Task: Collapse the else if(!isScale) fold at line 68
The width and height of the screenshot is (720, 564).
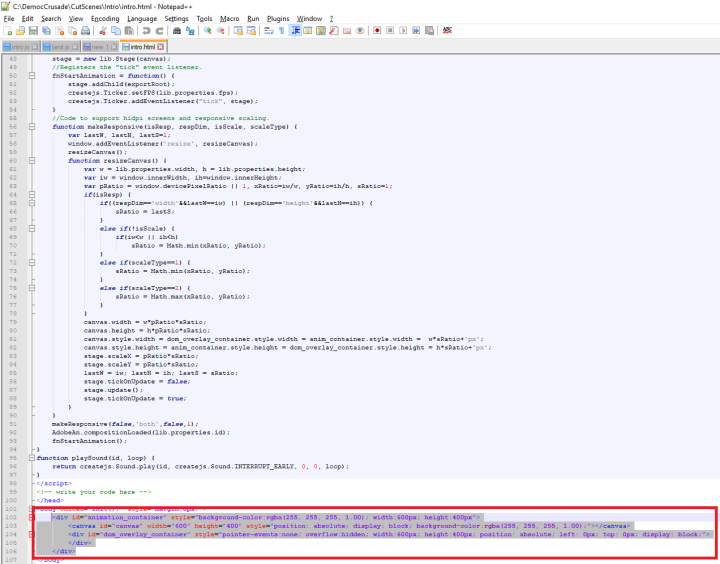Action: point(32,228)
